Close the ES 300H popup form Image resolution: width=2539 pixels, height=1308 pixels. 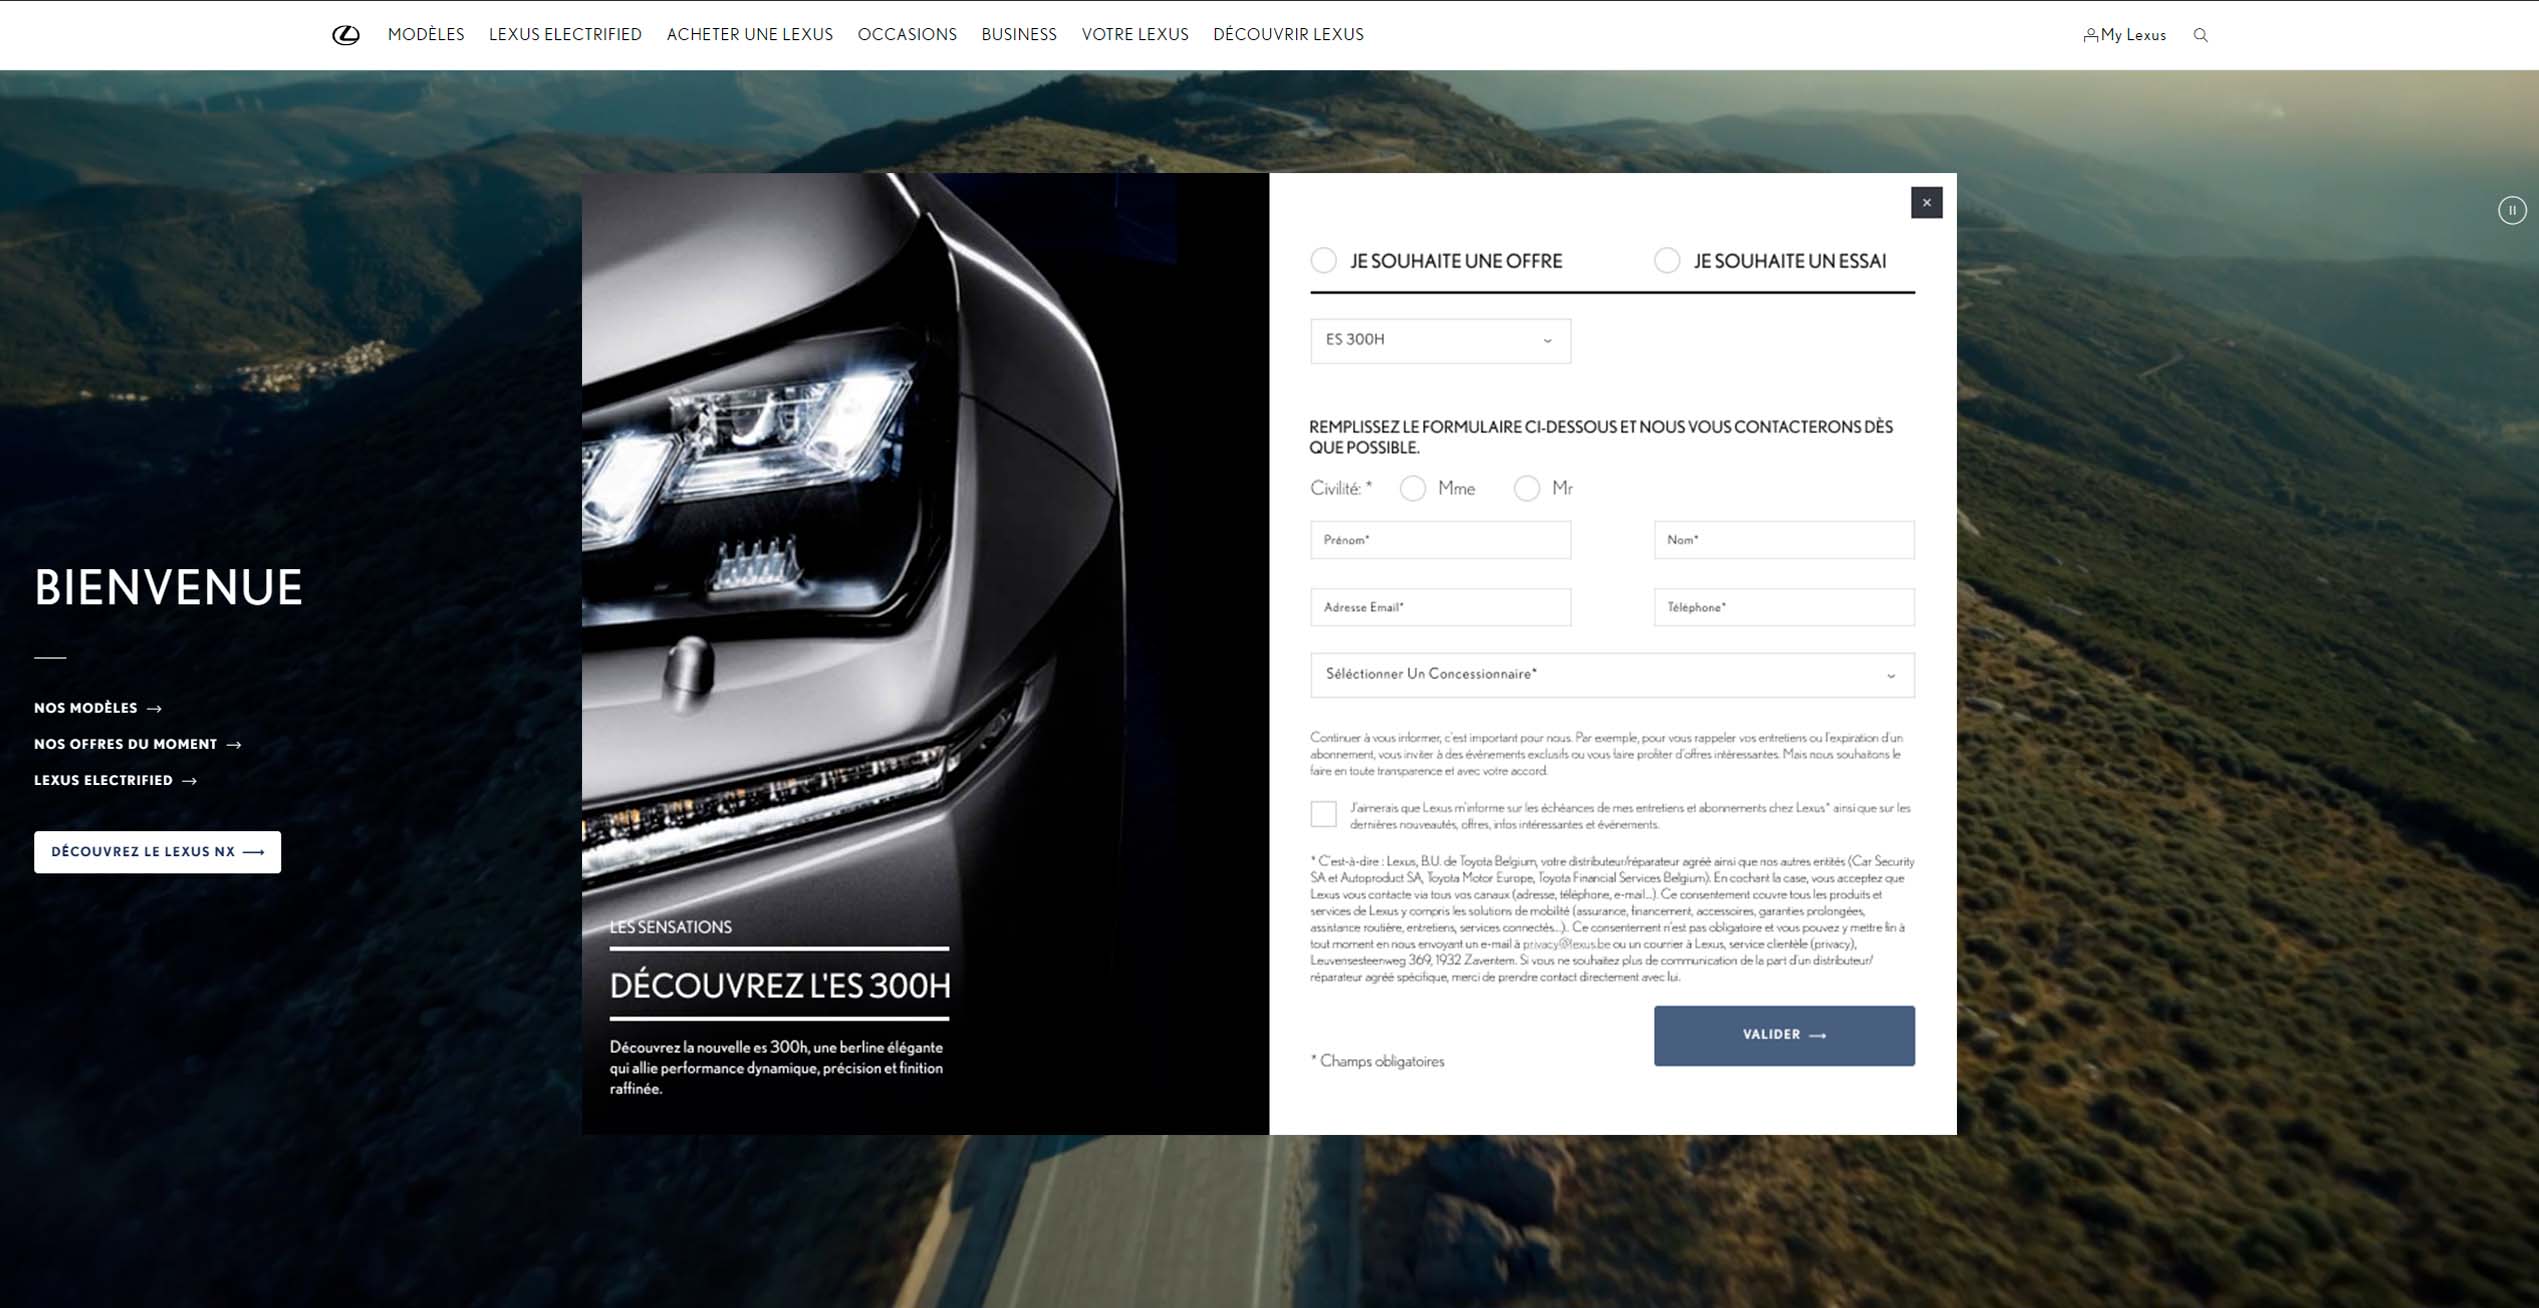[x=1926, y=203]
